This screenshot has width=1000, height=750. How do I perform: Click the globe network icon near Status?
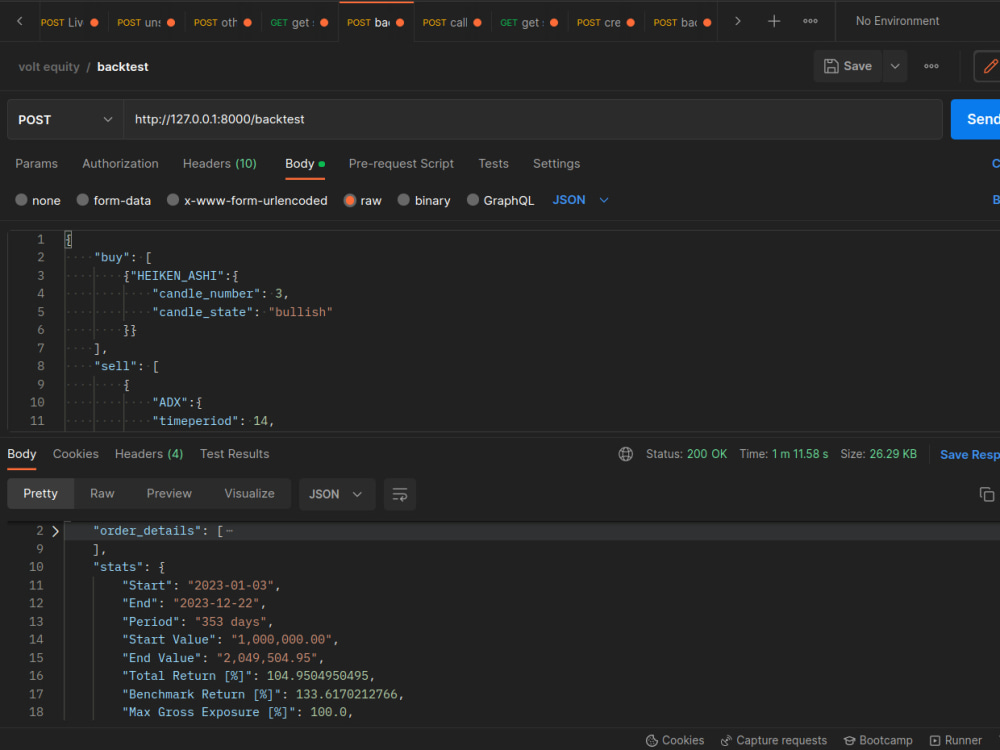pos(626,453)
